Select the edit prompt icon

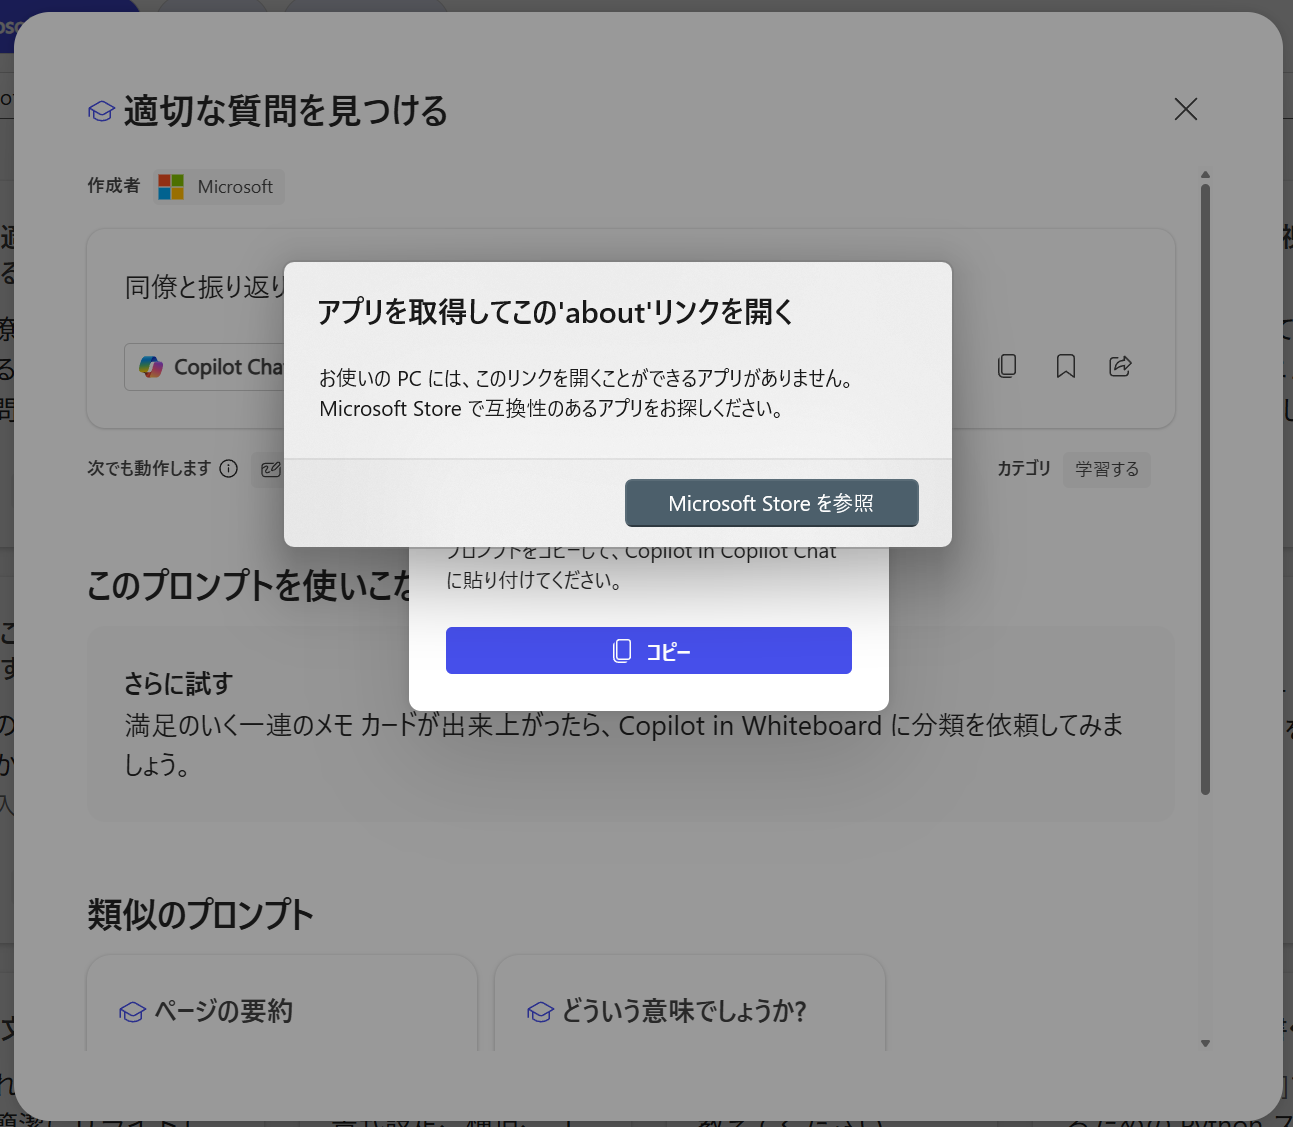tap(270, 469)
